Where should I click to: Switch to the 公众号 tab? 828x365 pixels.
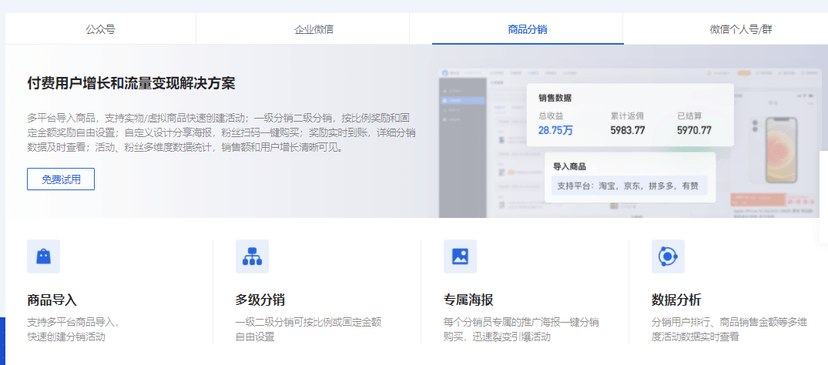pyautogui.click(x=100, y=29)
